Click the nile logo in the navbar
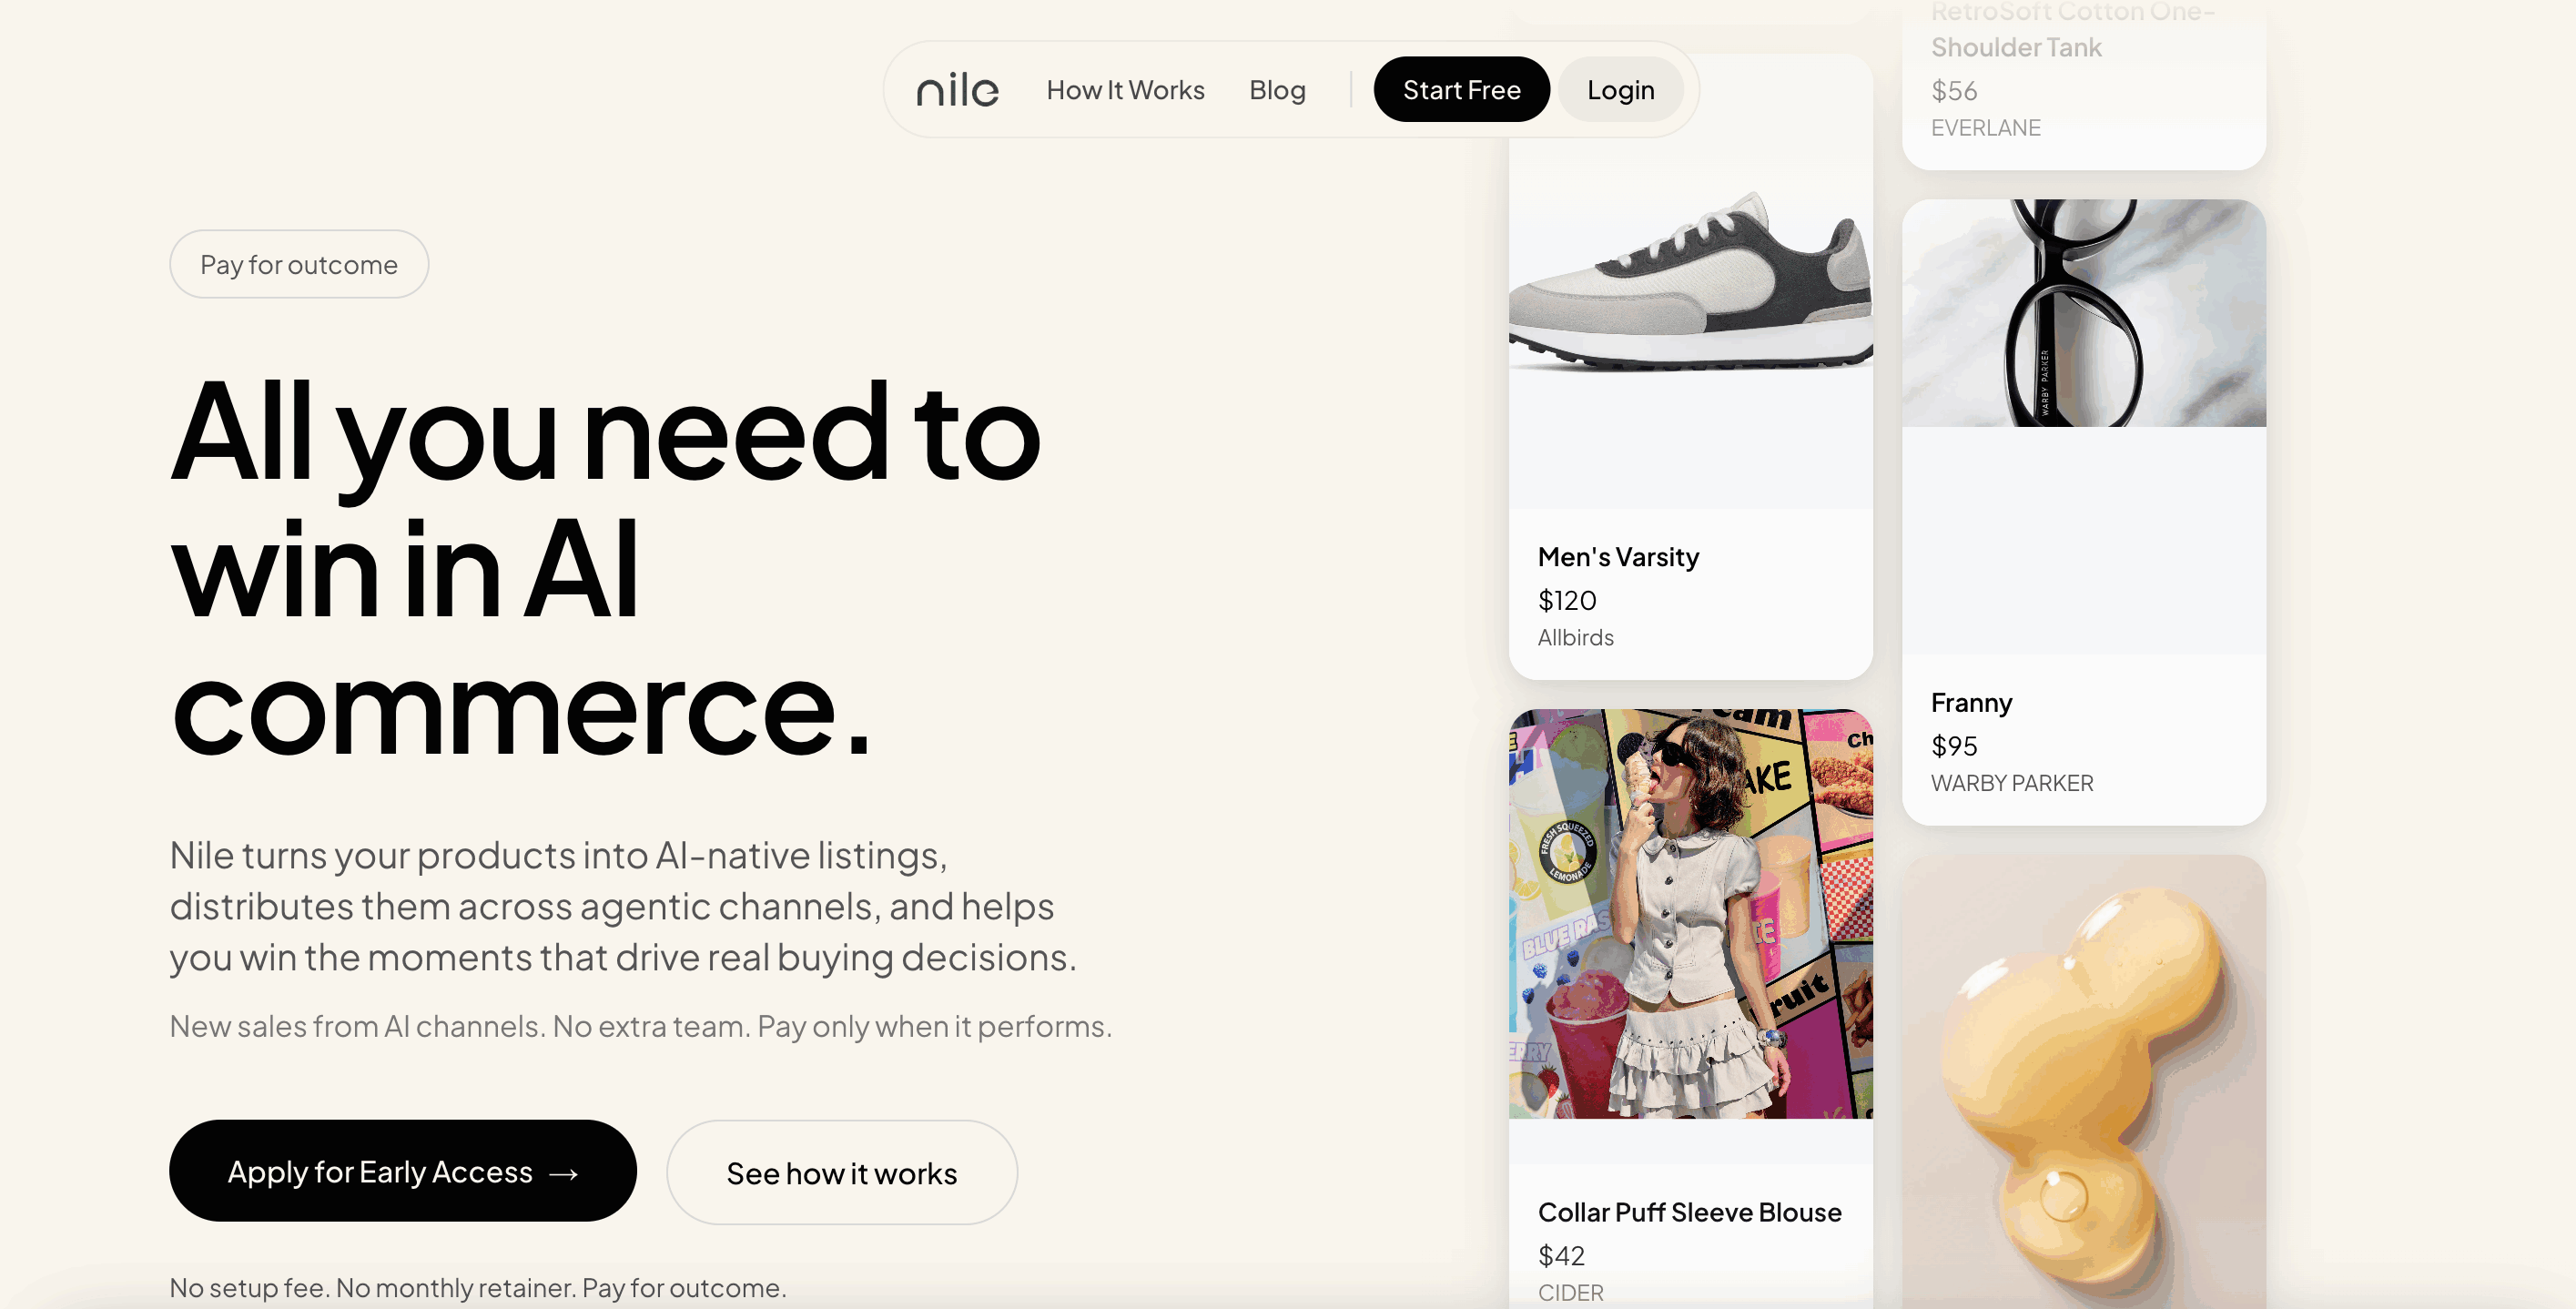This screenshot has height=1309, width=2576. coord(957,90)
